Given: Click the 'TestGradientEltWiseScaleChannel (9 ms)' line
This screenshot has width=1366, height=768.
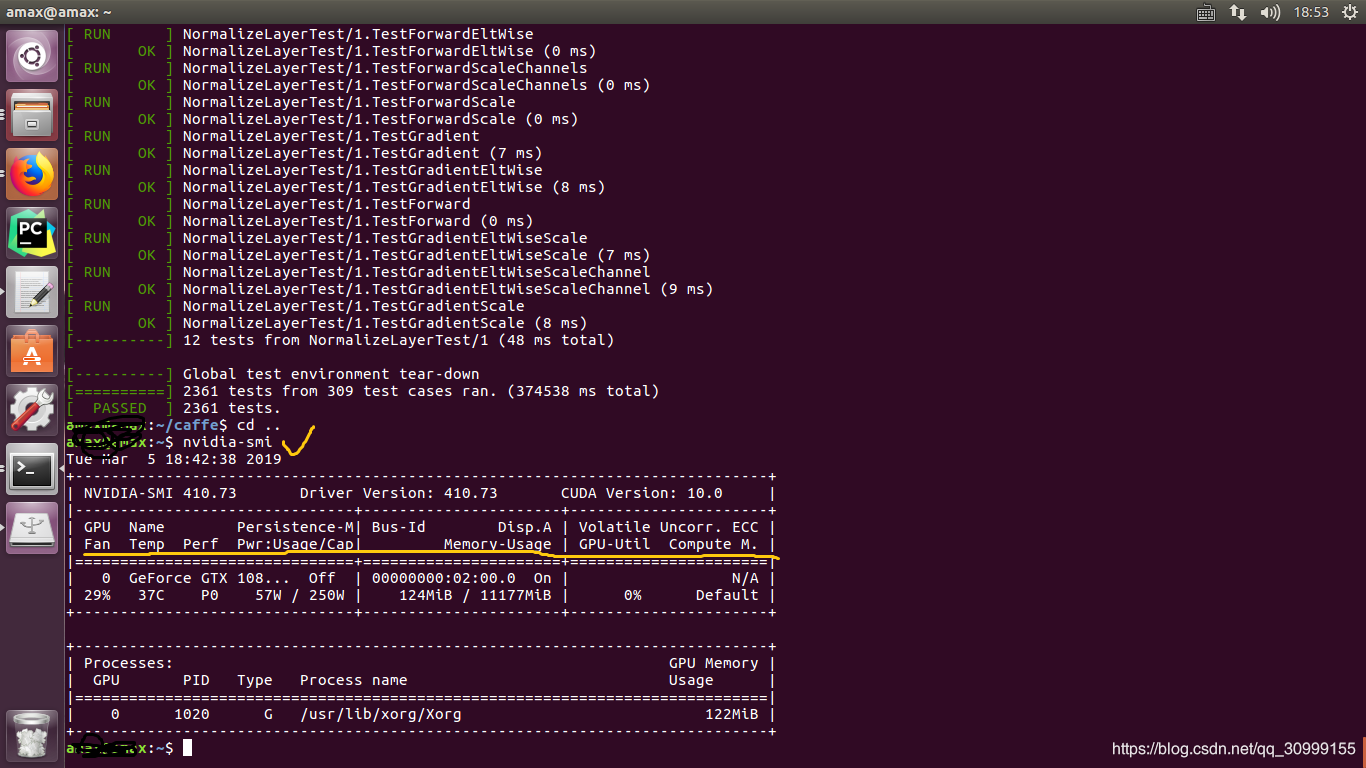Looking at the screenshot, I should pyautogui.click(x=448, y=289).
